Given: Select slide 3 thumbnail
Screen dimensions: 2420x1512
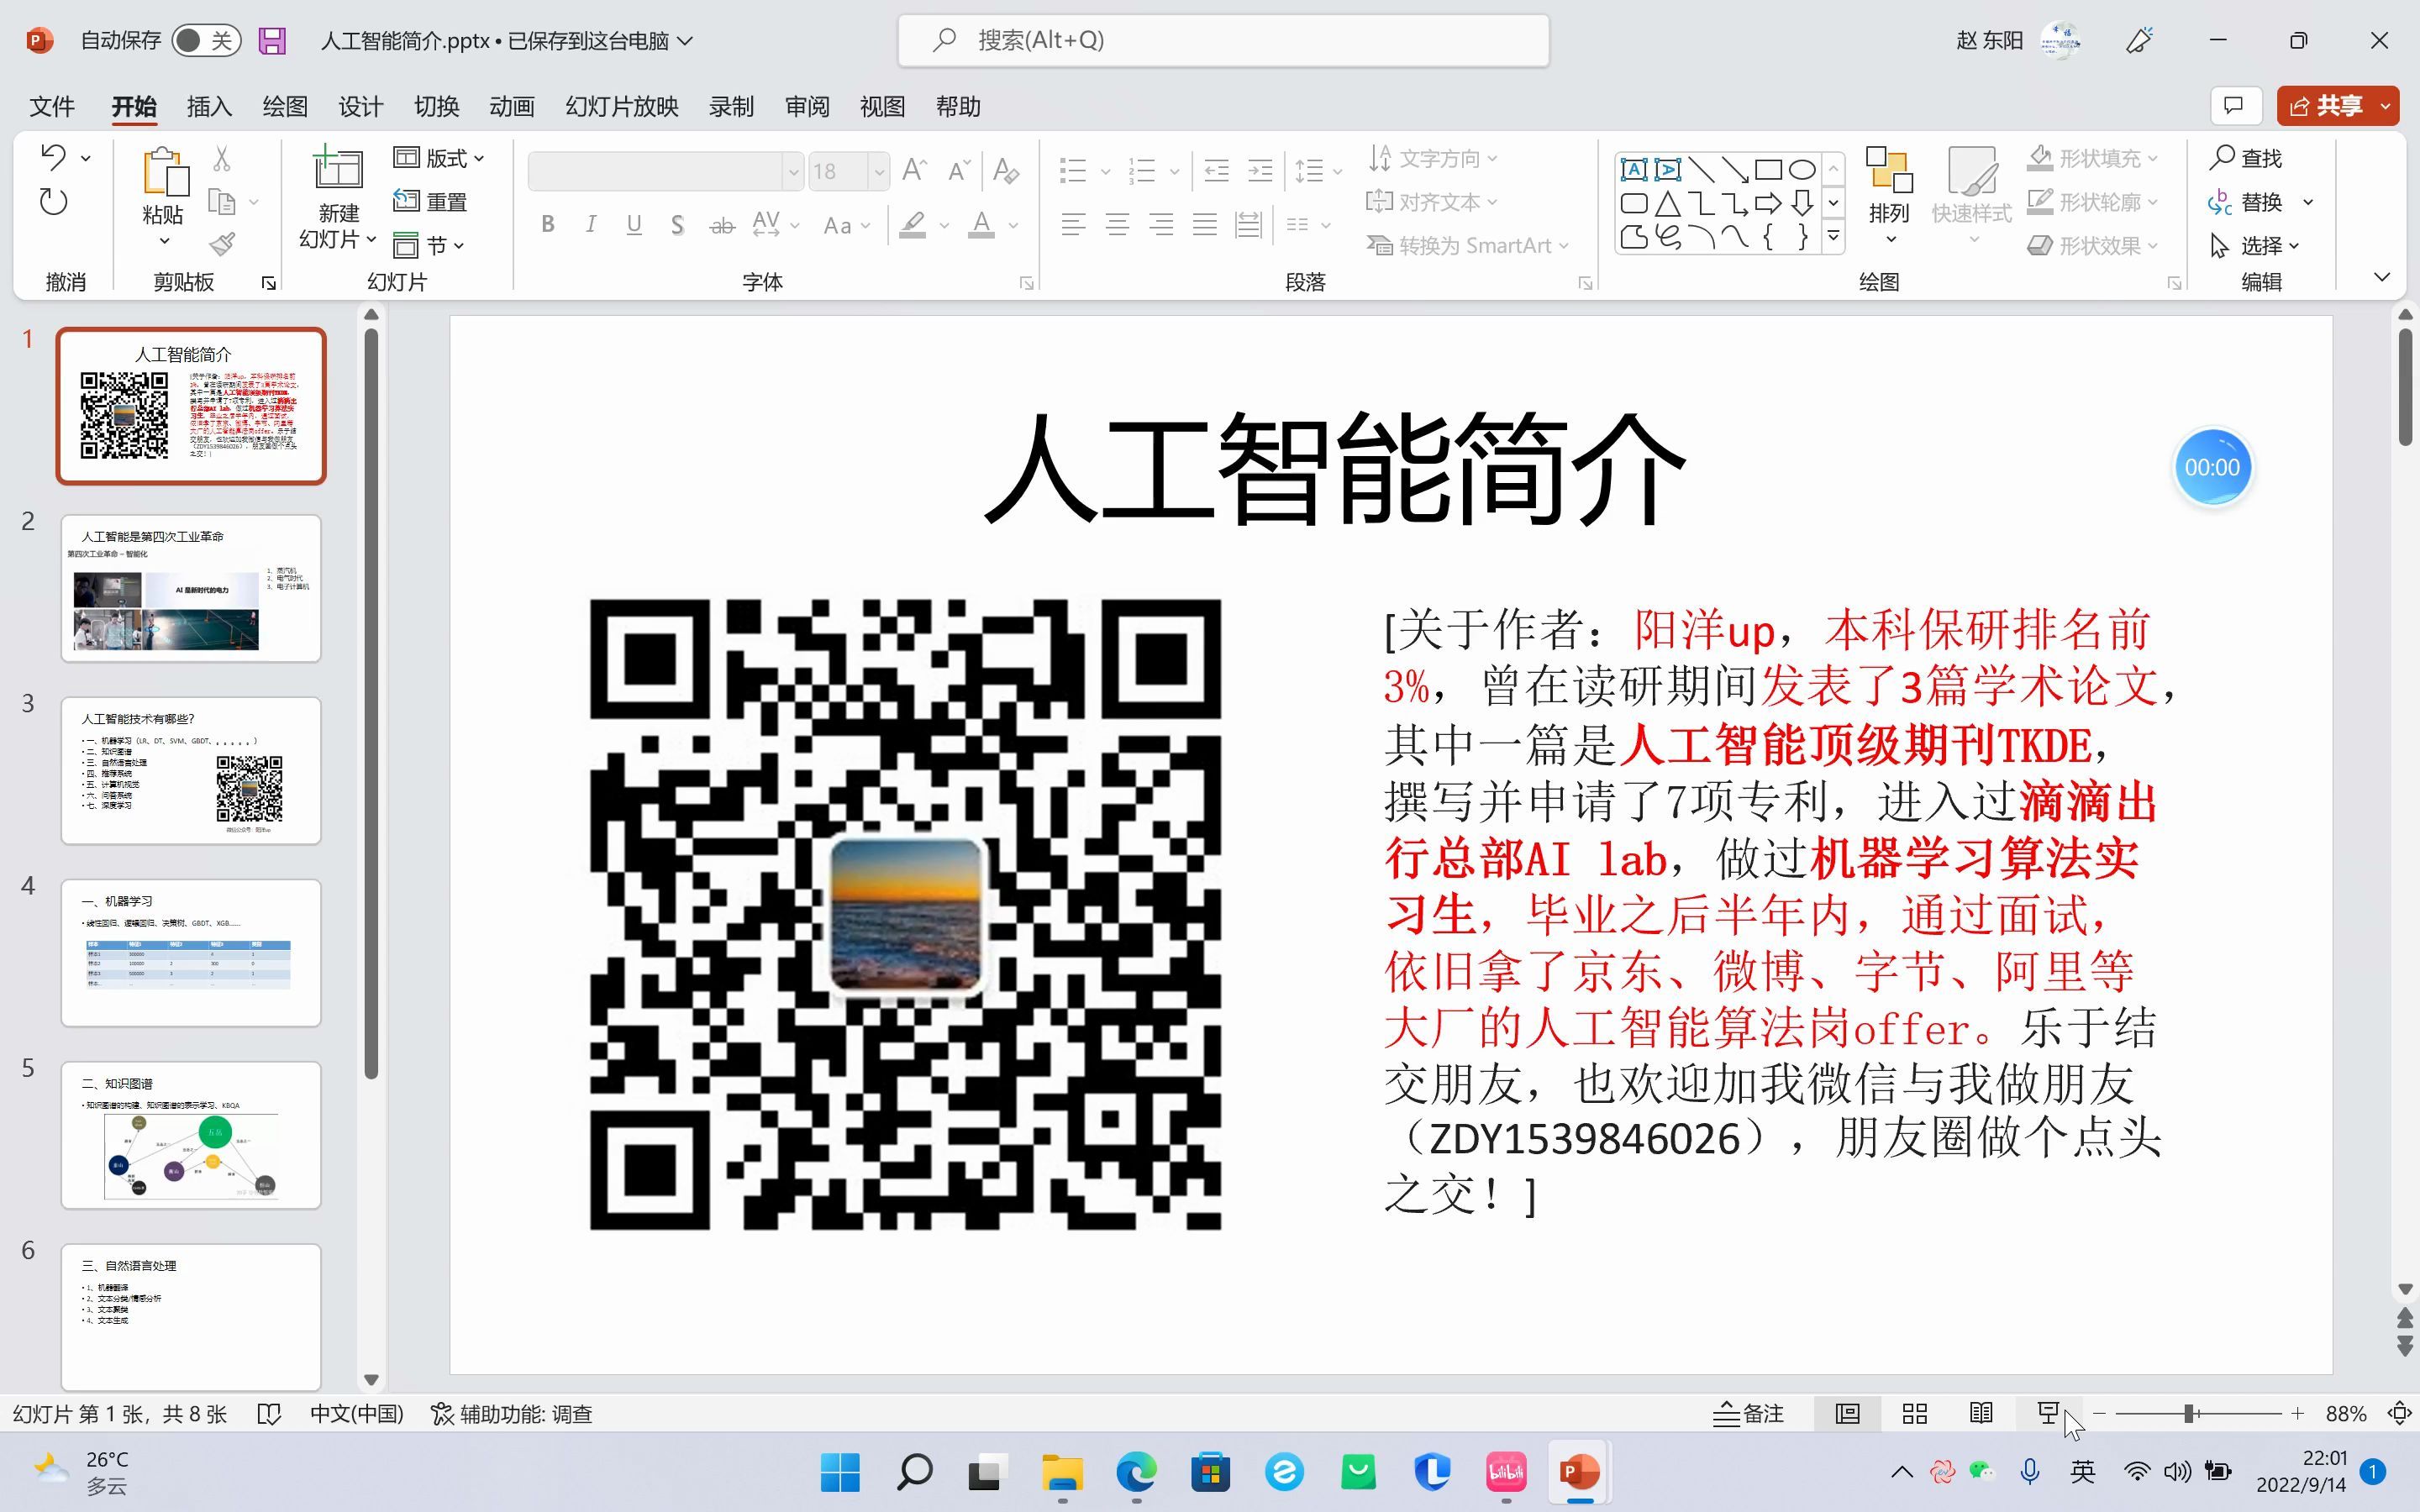Looking at the screenshot, I should (191, 771).
